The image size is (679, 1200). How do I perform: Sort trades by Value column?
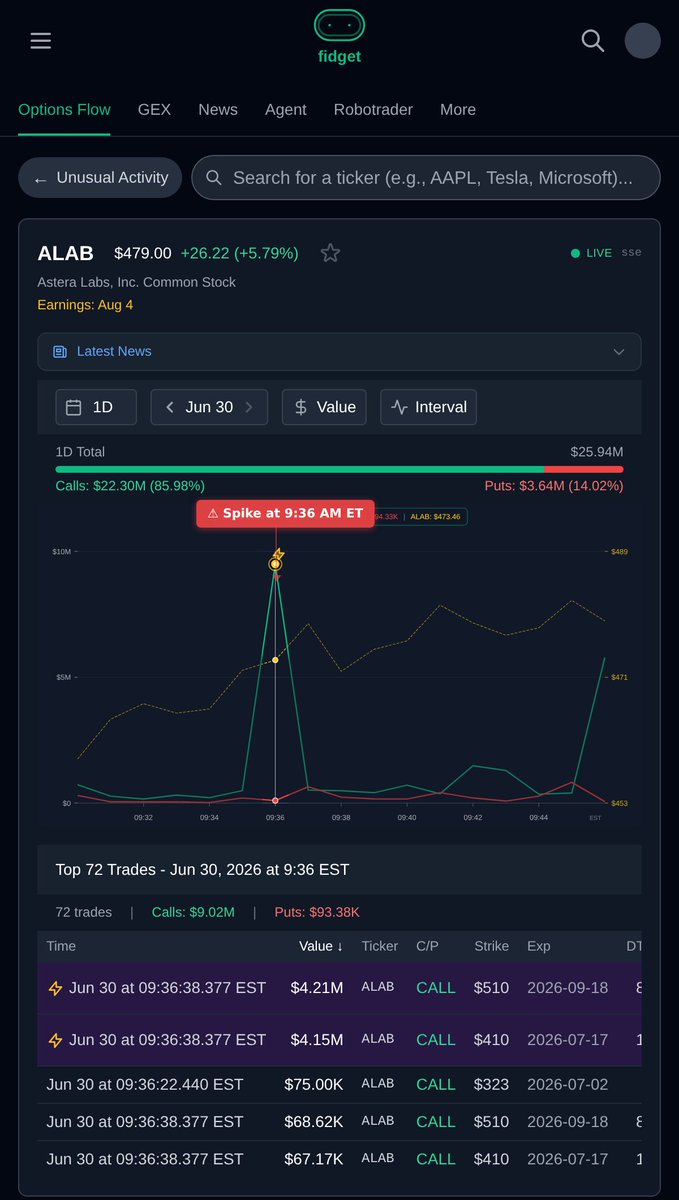(x=321, y=946)
